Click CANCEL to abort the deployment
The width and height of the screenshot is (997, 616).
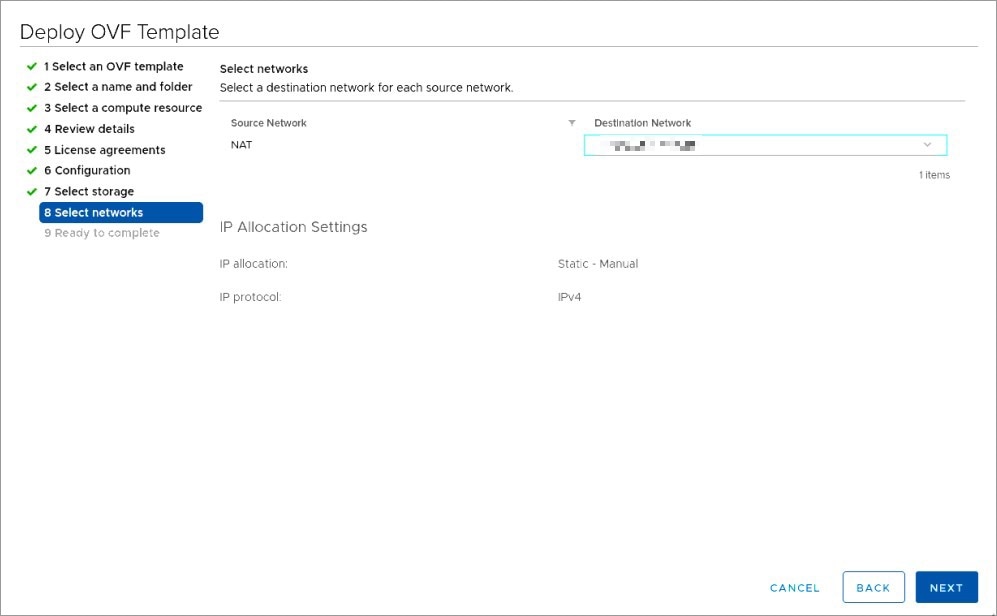click(793, 587)
